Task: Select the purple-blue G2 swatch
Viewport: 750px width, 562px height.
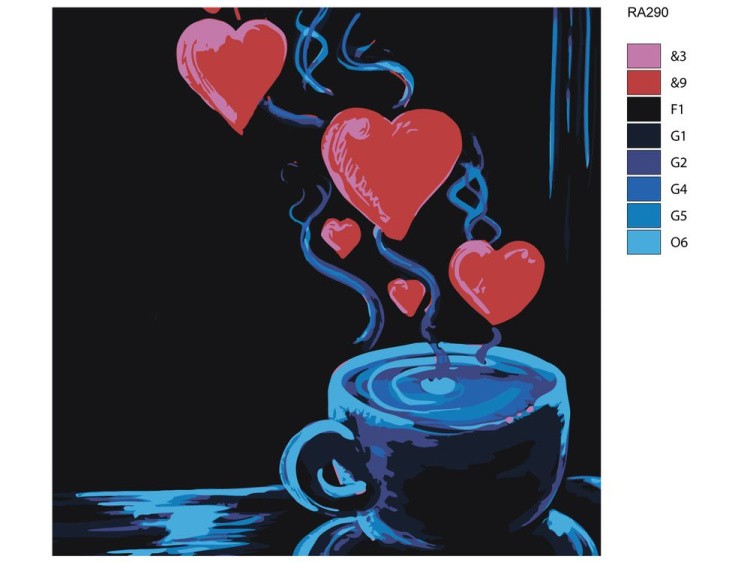Action: 644,163
